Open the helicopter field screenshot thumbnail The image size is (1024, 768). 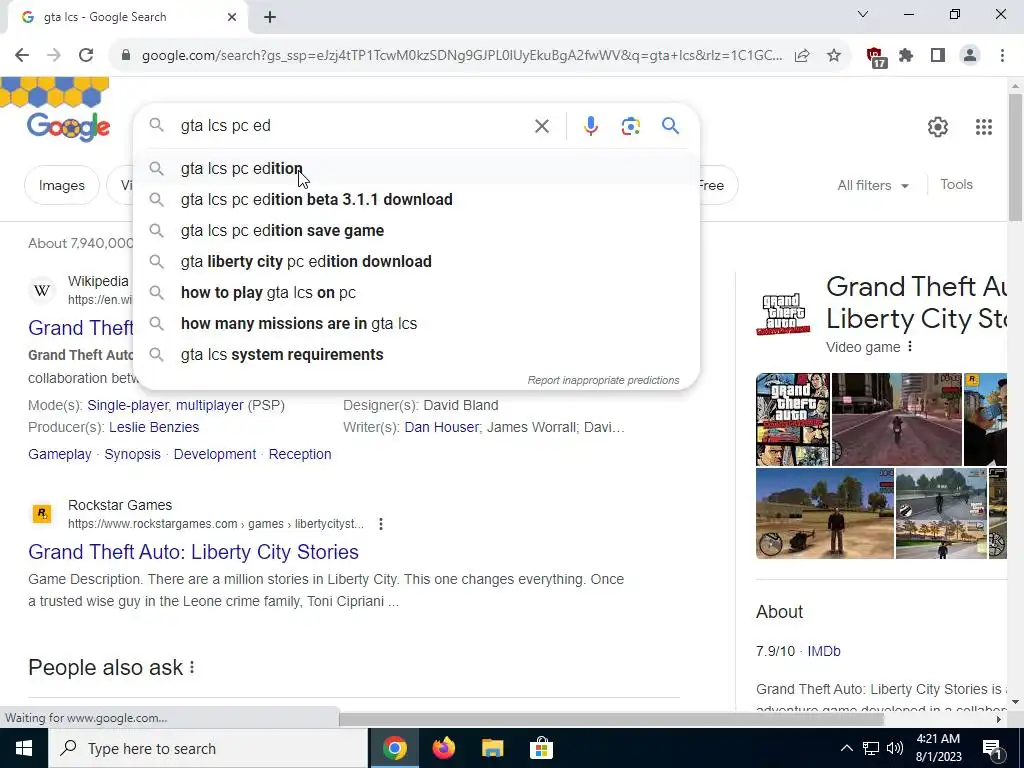(x=825, y=513)
